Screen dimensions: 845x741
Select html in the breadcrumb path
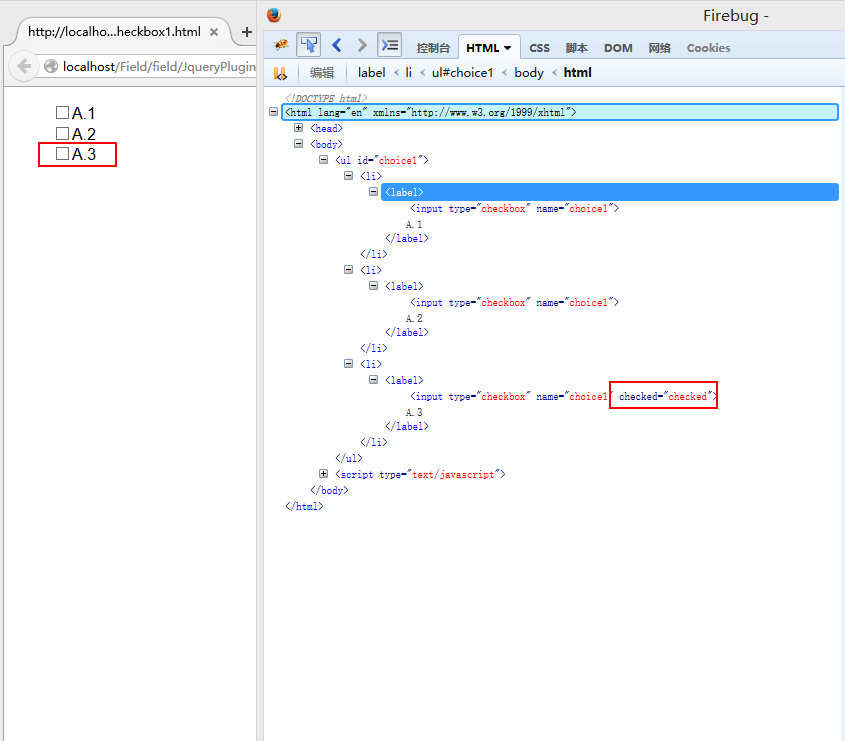pos(578,73)
